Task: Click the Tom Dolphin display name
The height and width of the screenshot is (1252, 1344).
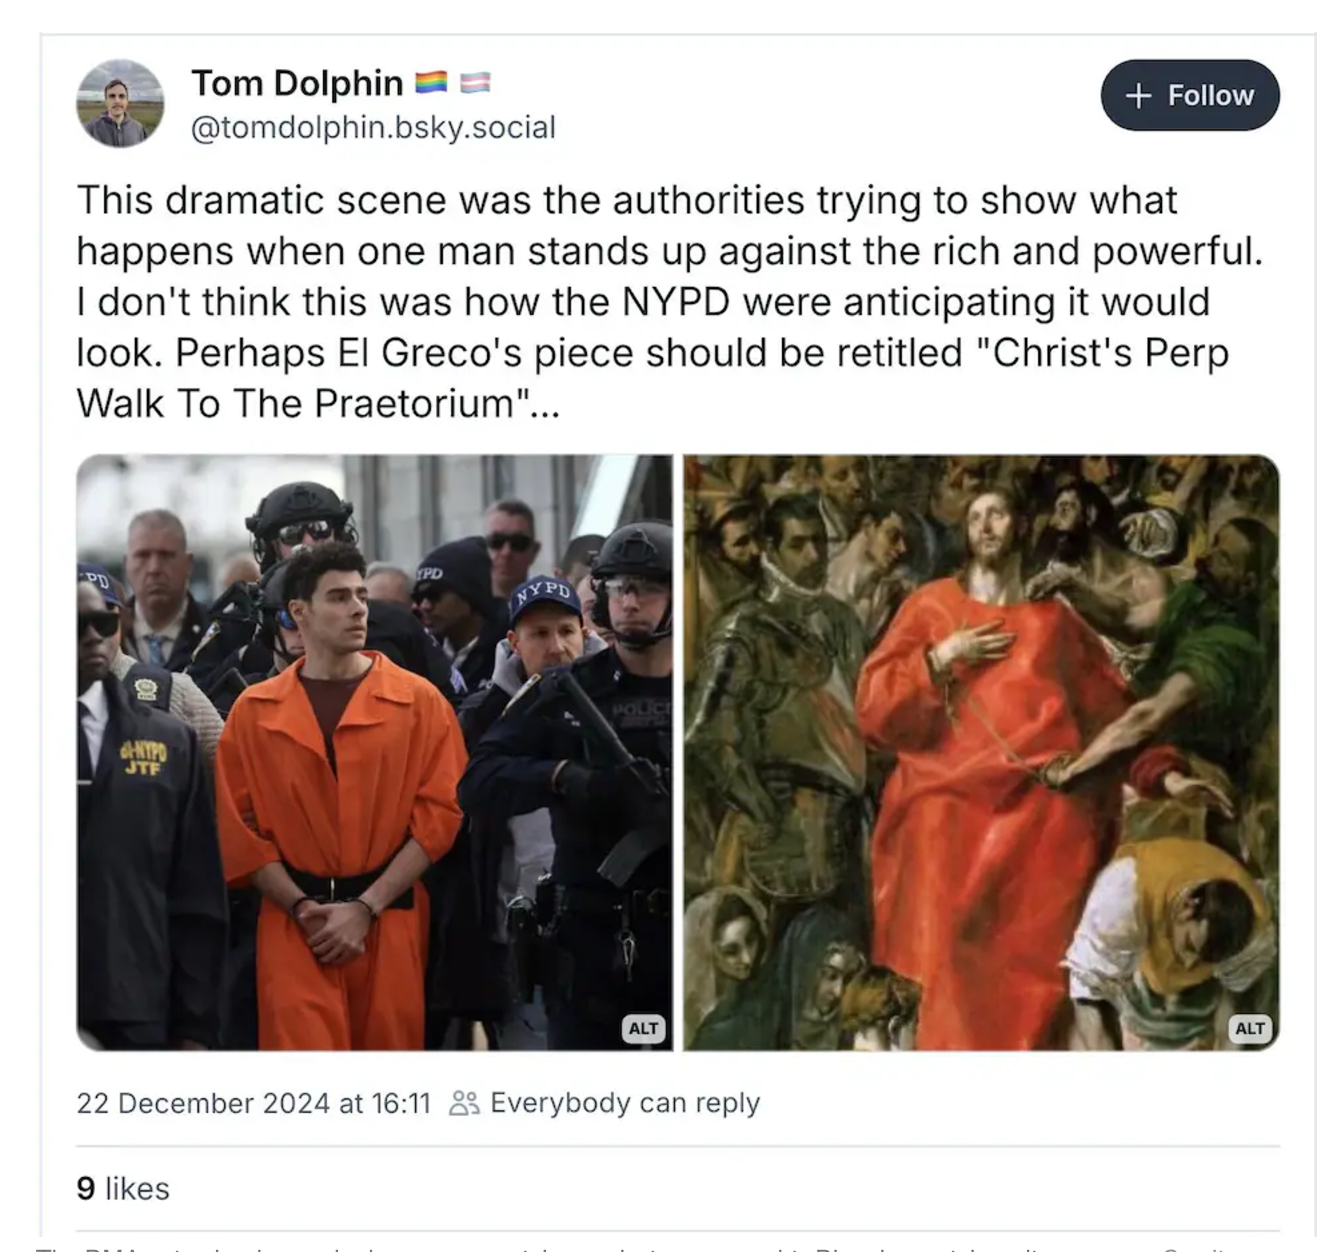Action: pyautogui.click(x=297, y=83)
